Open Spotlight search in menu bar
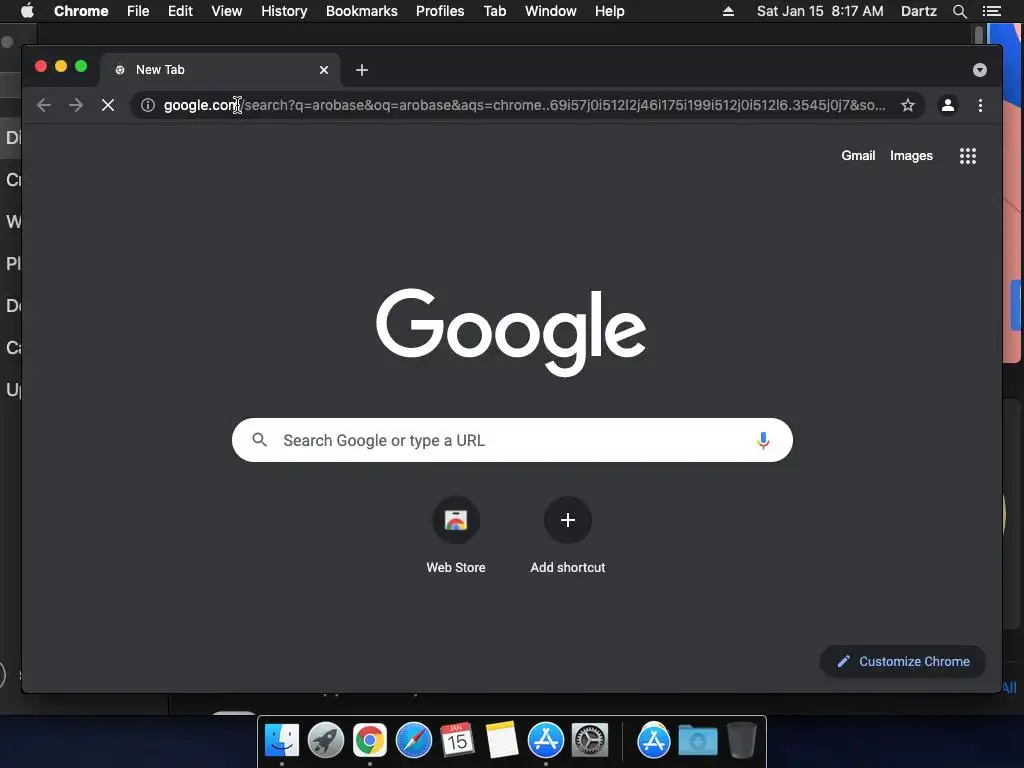Screen dimensions: 1024x768 (959, 11)
